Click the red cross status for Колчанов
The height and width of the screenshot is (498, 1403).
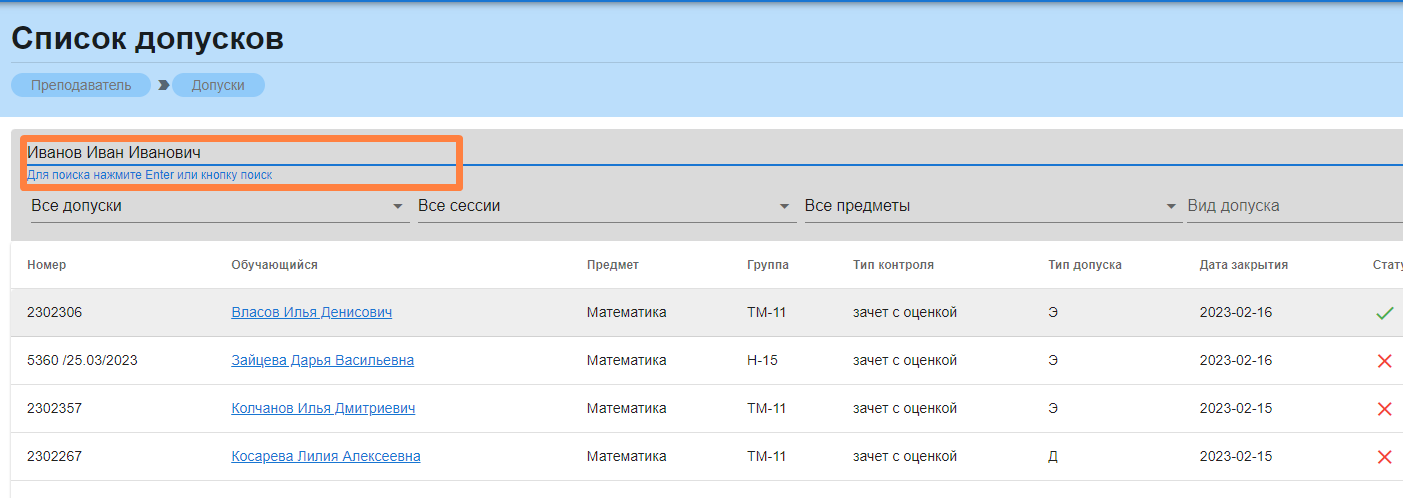pyautogui.click(x=1384, y=409)
